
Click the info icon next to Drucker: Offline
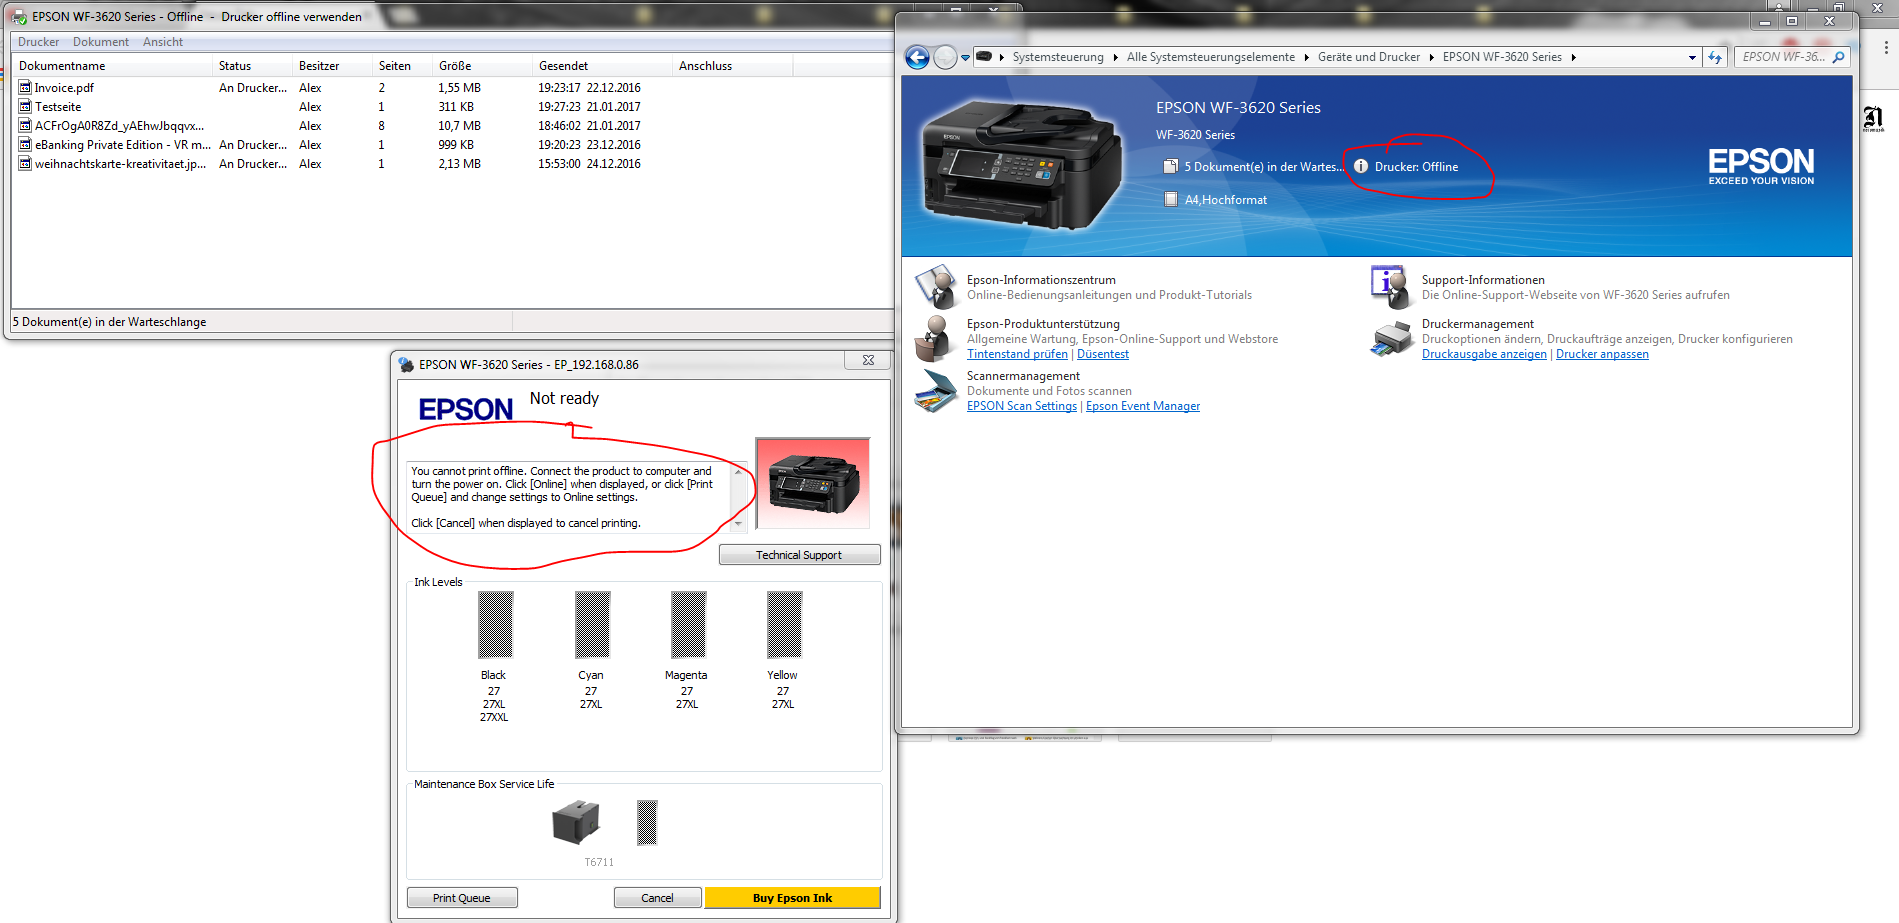pos(1361,166)
